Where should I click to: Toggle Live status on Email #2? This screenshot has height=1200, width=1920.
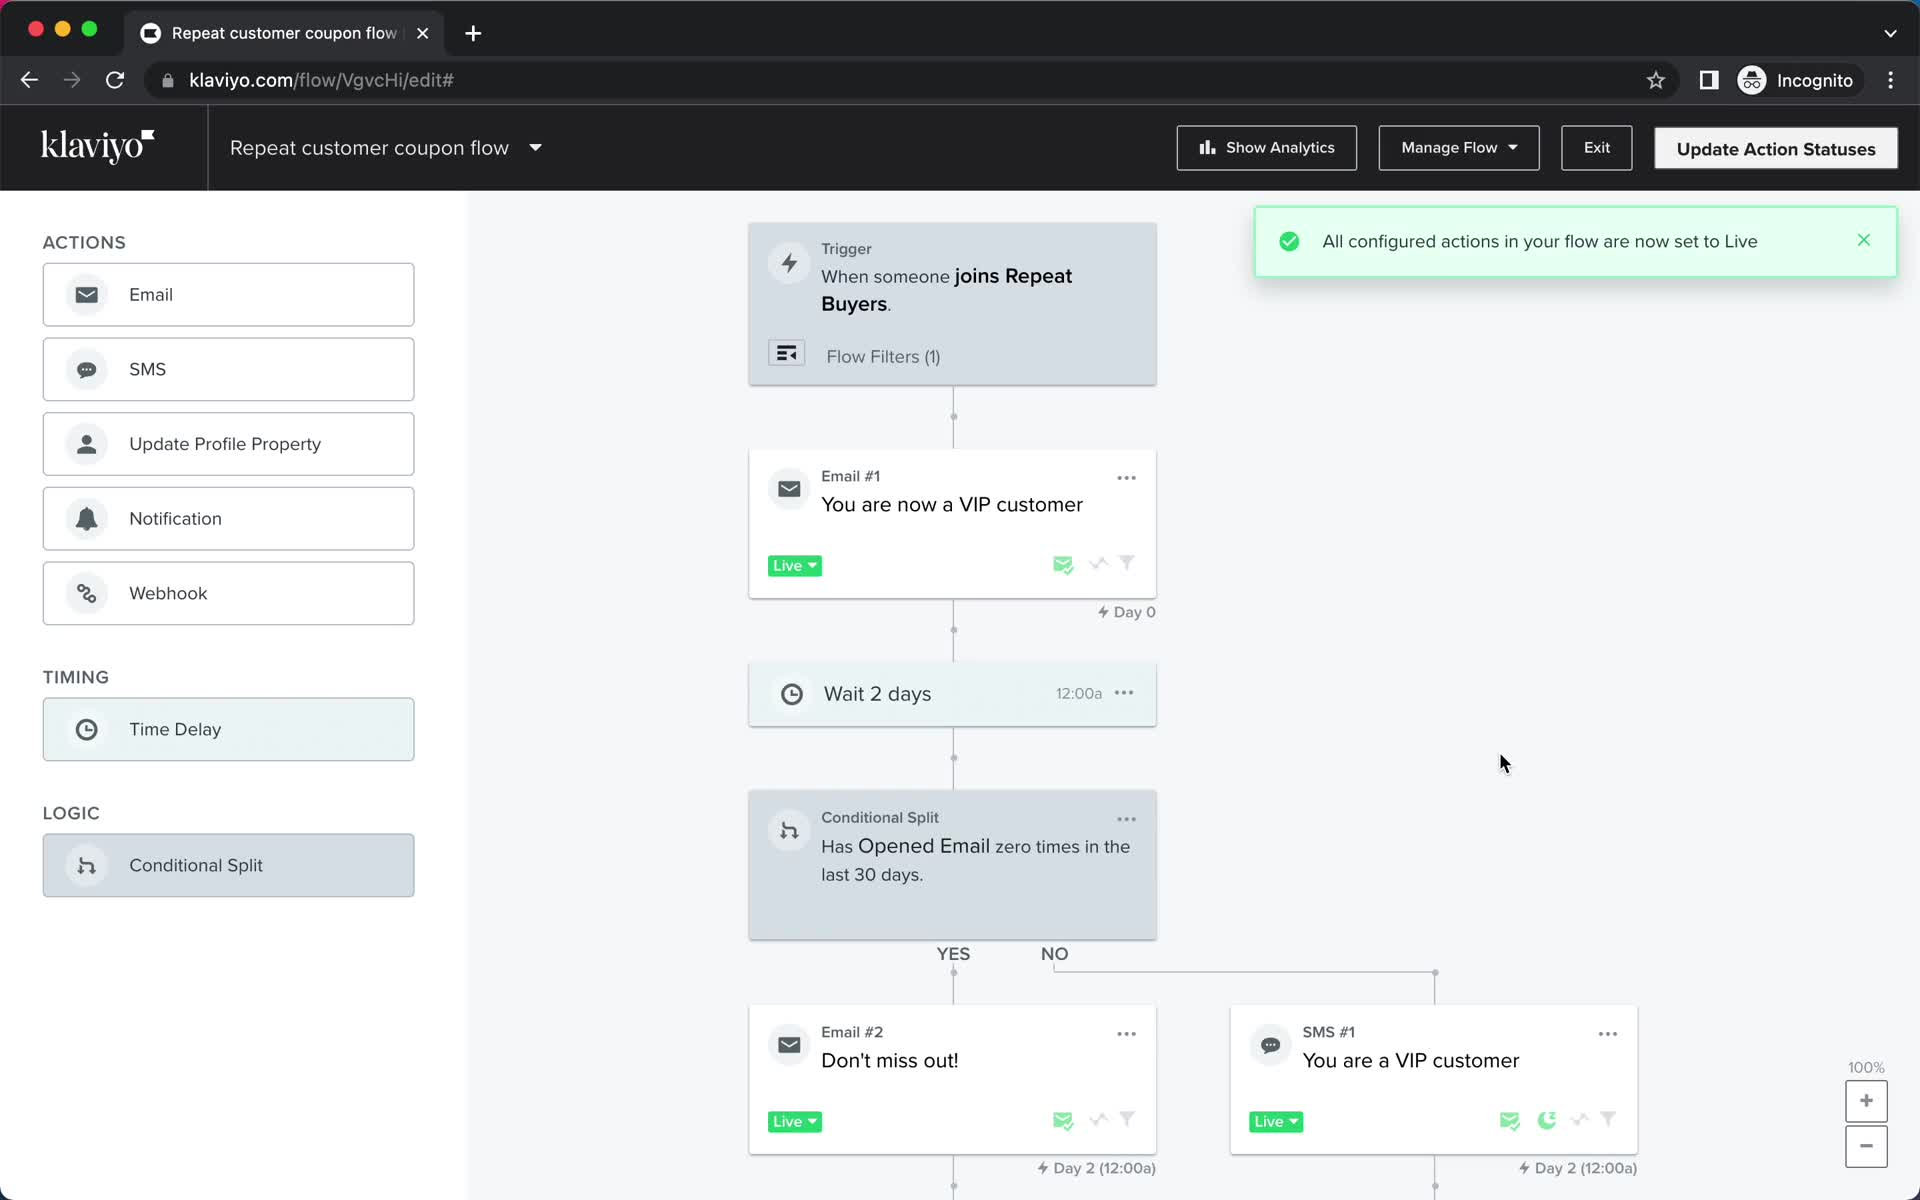tap(795, 1120)
